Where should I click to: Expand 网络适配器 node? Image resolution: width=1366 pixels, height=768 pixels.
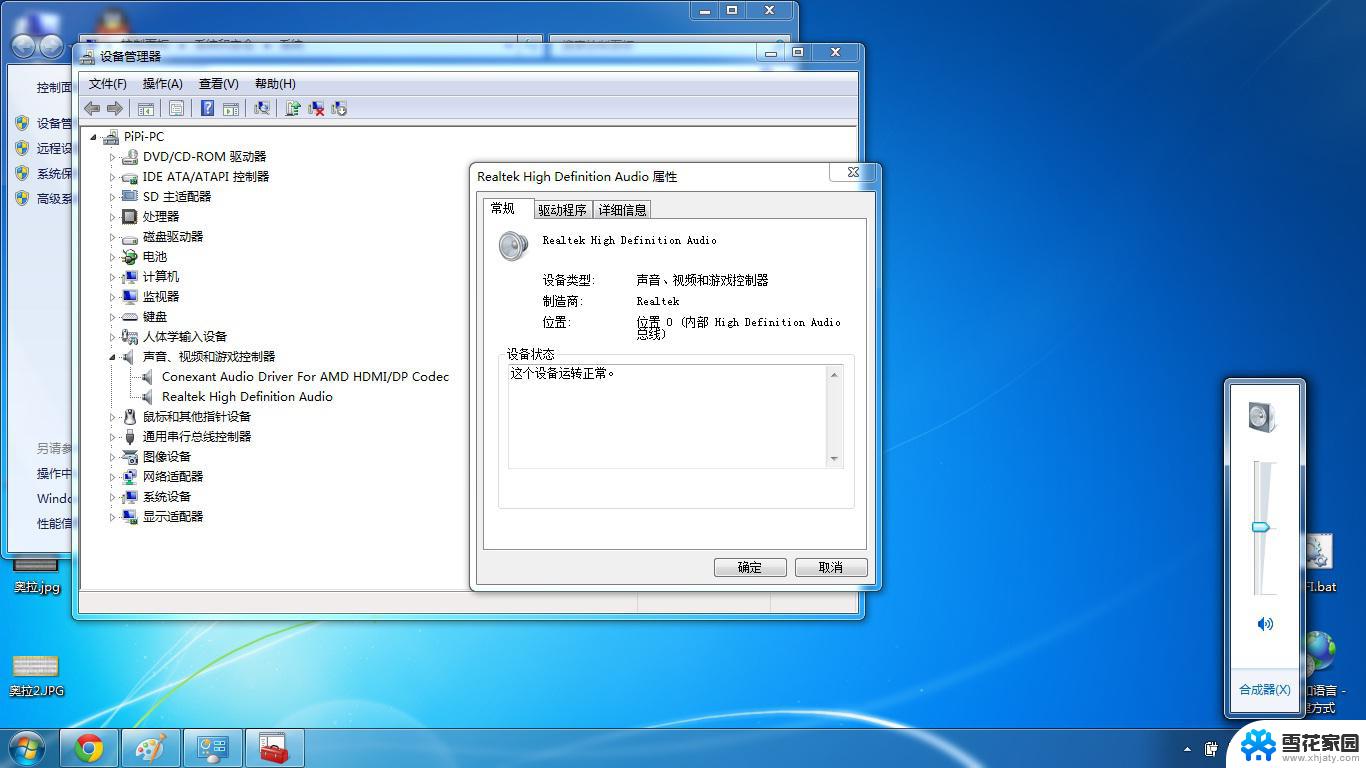(x=113, y=477)
